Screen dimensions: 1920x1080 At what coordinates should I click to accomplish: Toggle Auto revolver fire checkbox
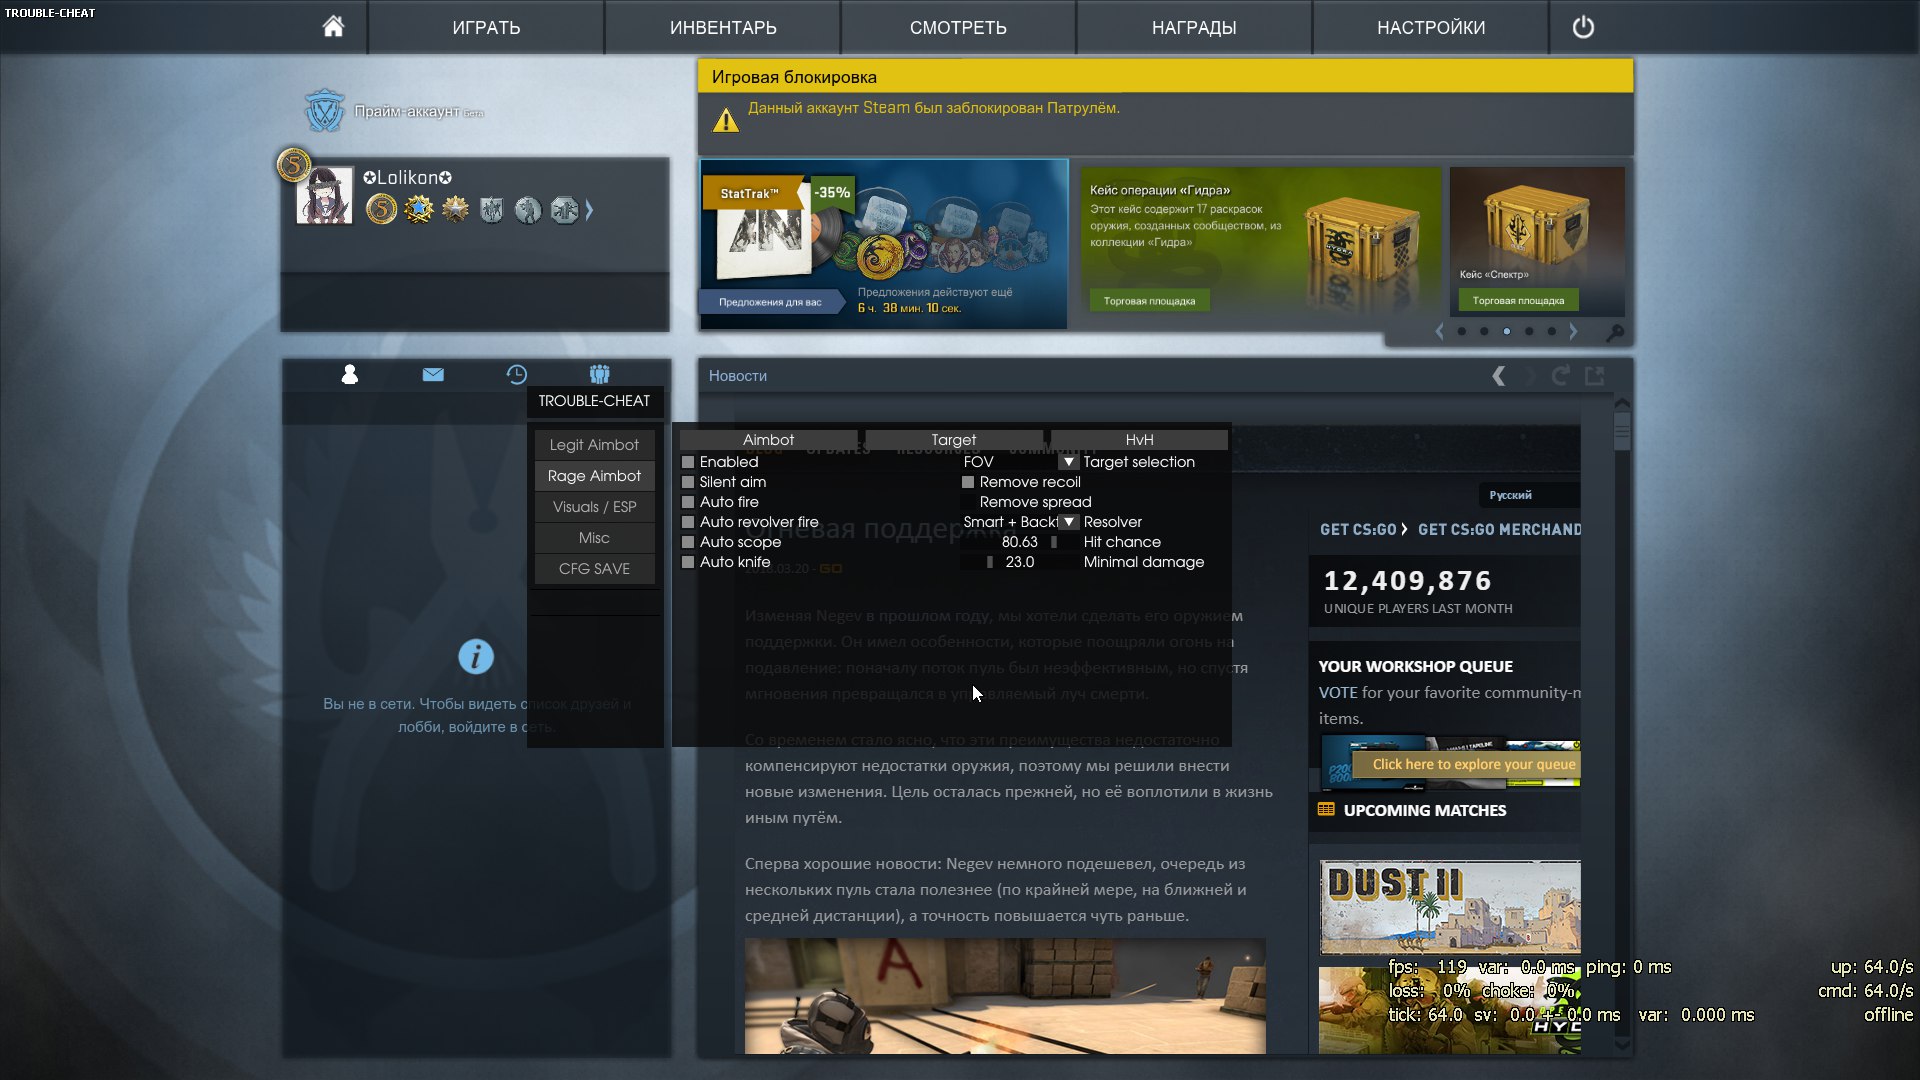pos(688,522)
